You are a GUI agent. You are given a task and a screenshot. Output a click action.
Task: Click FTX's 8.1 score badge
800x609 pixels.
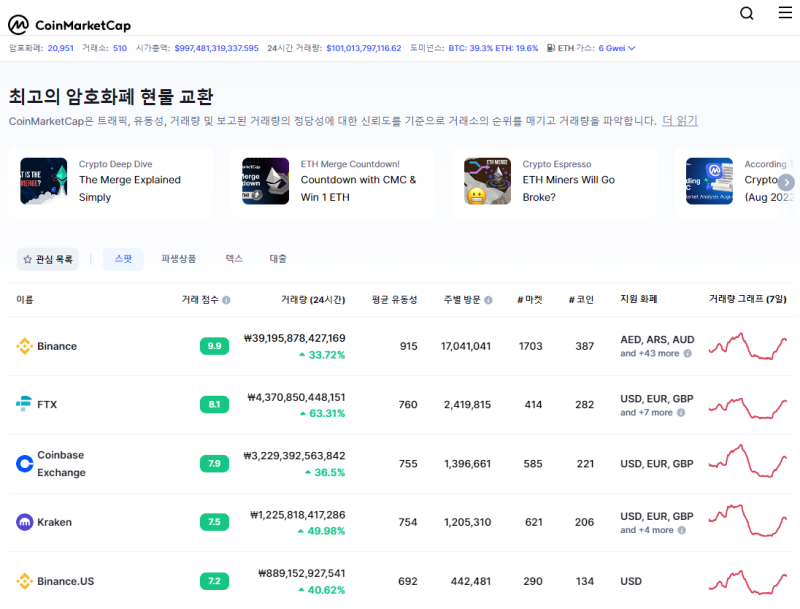(x=214, y=404)
